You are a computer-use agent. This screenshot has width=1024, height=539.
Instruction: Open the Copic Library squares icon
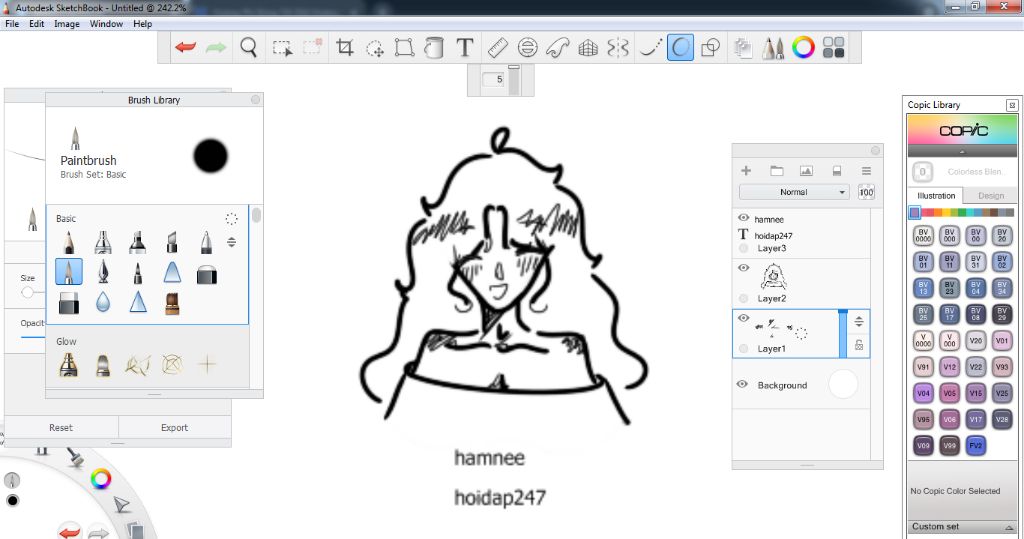point(833,48)
